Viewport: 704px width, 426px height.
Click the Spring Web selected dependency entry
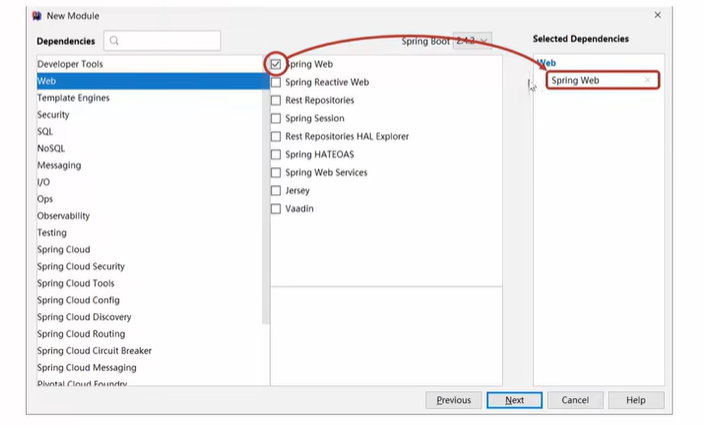pos(603,80)
